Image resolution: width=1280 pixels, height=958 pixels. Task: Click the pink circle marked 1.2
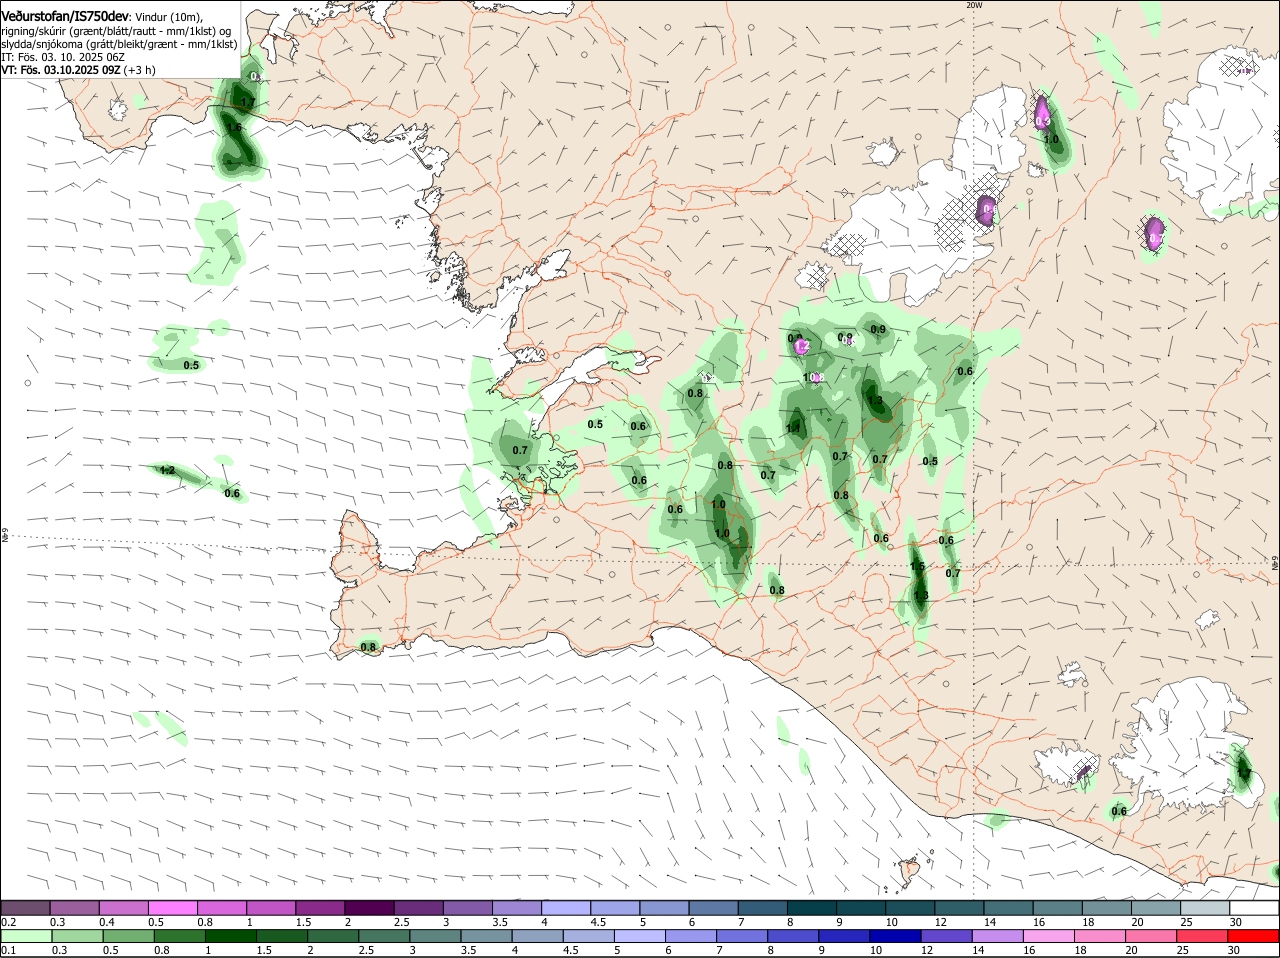802,347
